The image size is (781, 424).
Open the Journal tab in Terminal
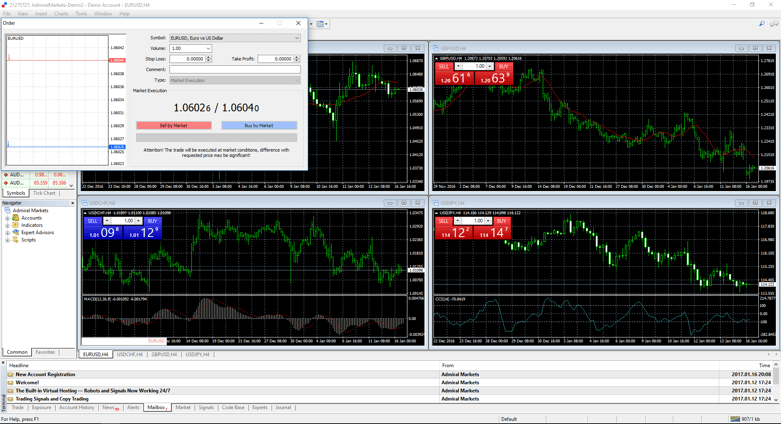tap(283, 408)
